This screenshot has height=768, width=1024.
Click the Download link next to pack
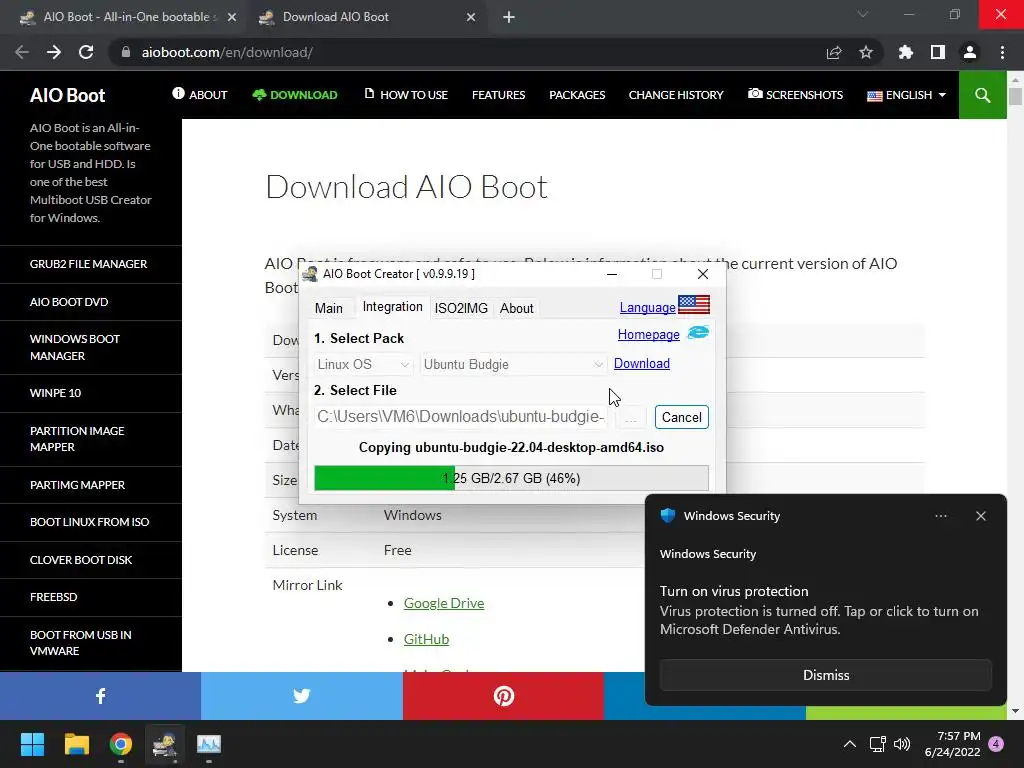[x=641, y=363]
